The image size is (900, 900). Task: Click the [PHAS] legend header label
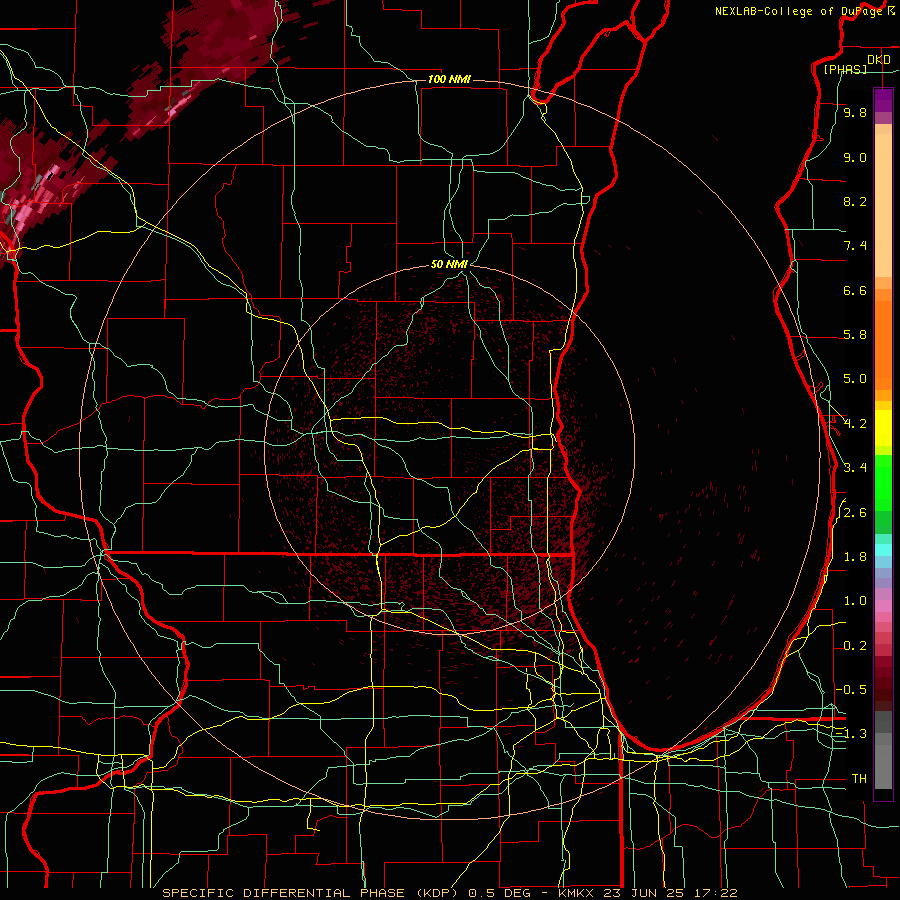pos(845,69)
